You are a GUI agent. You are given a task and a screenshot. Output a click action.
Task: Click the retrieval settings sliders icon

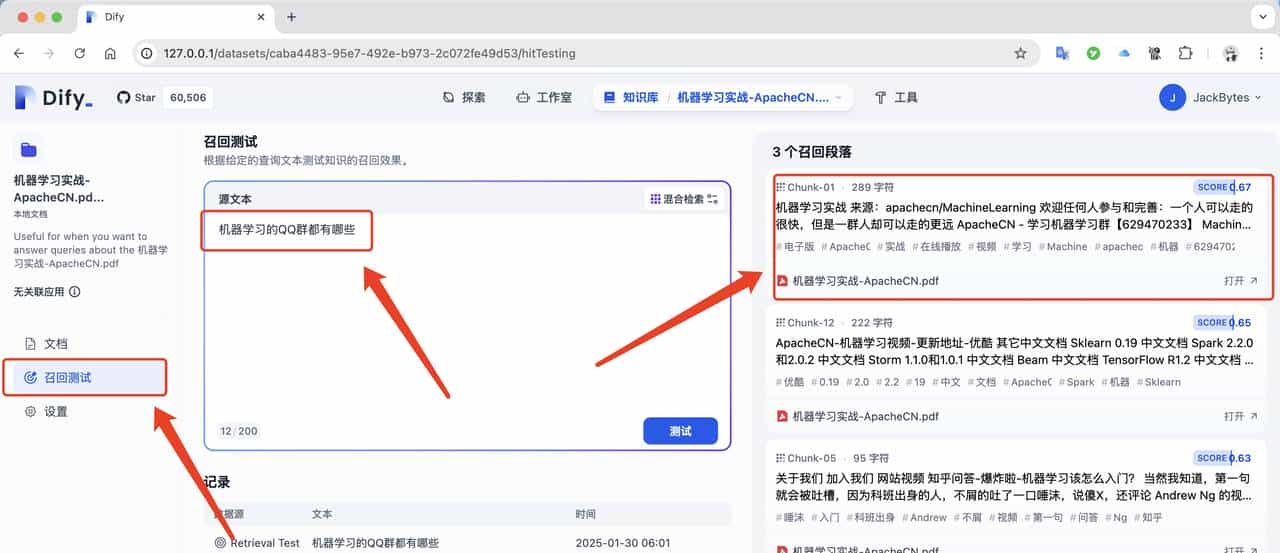tap(713, 199)
